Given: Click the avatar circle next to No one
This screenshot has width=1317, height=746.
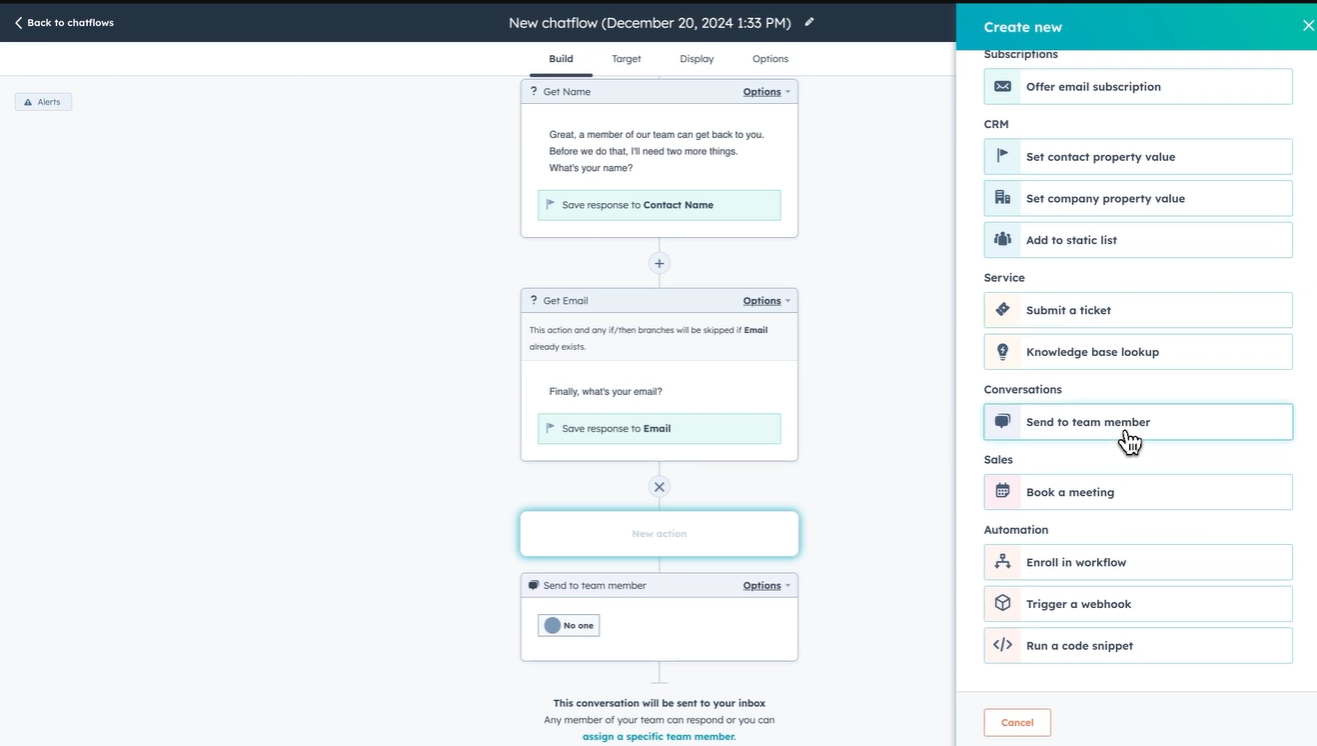Looking at the screenshot, I should (552, 625).
